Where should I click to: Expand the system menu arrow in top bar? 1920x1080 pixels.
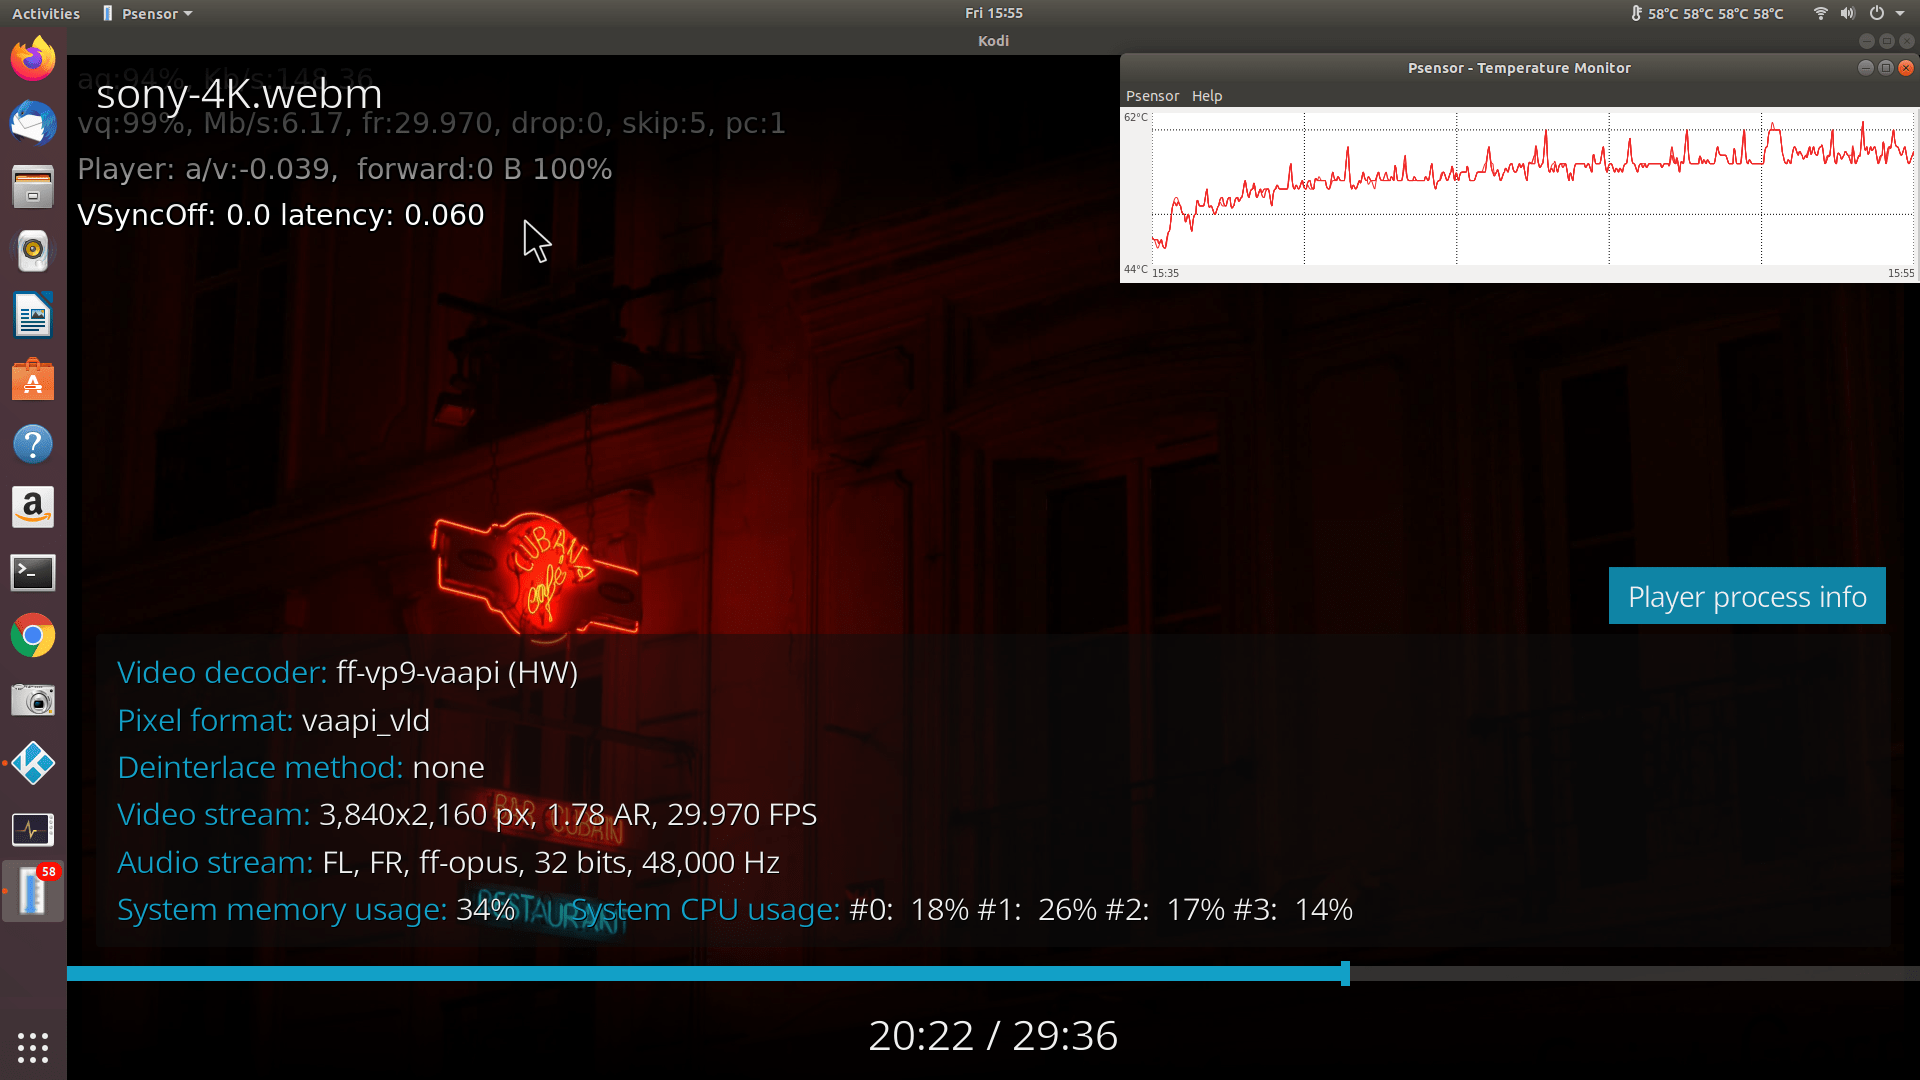click(1900, 14)
